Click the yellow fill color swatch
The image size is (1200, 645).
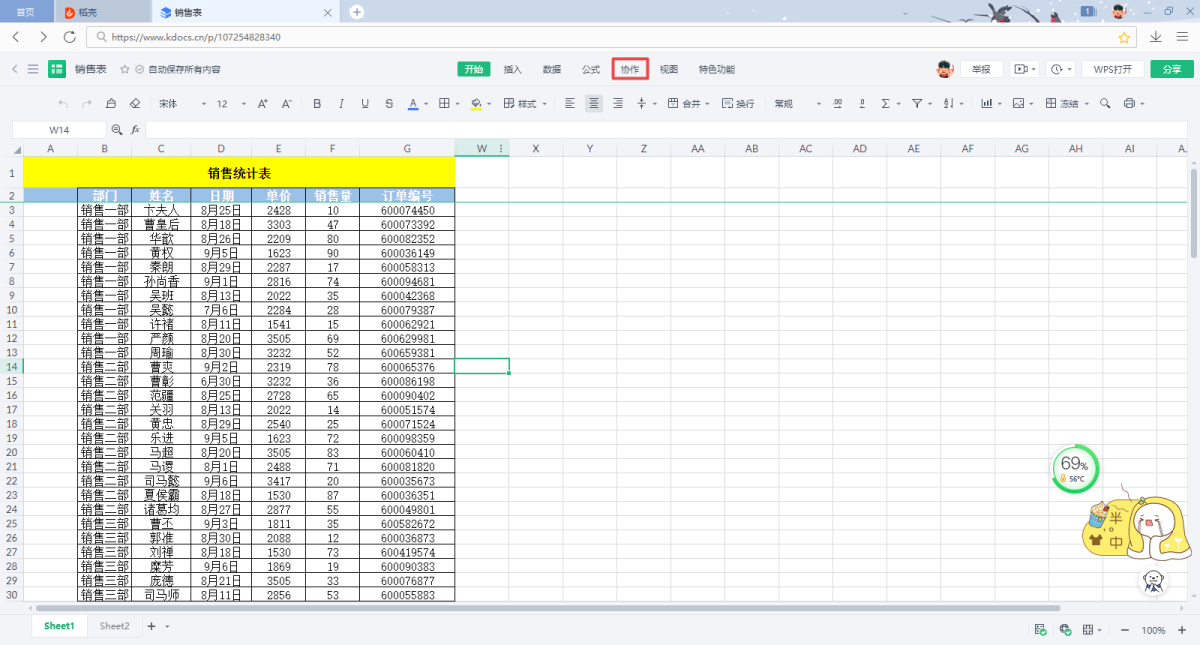point(475,103)
